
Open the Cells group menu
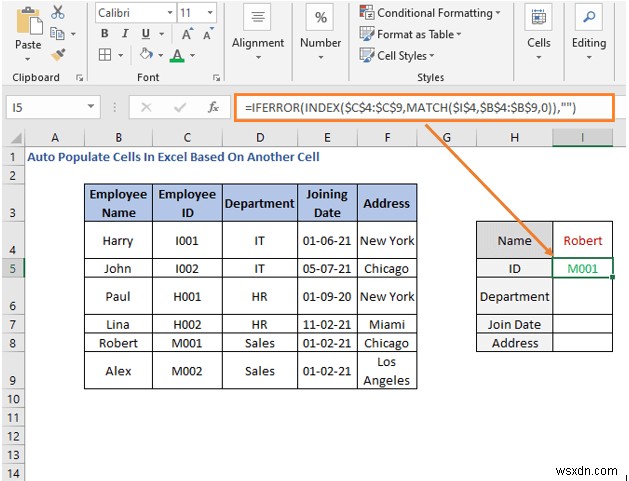click(x=538, y=33)
